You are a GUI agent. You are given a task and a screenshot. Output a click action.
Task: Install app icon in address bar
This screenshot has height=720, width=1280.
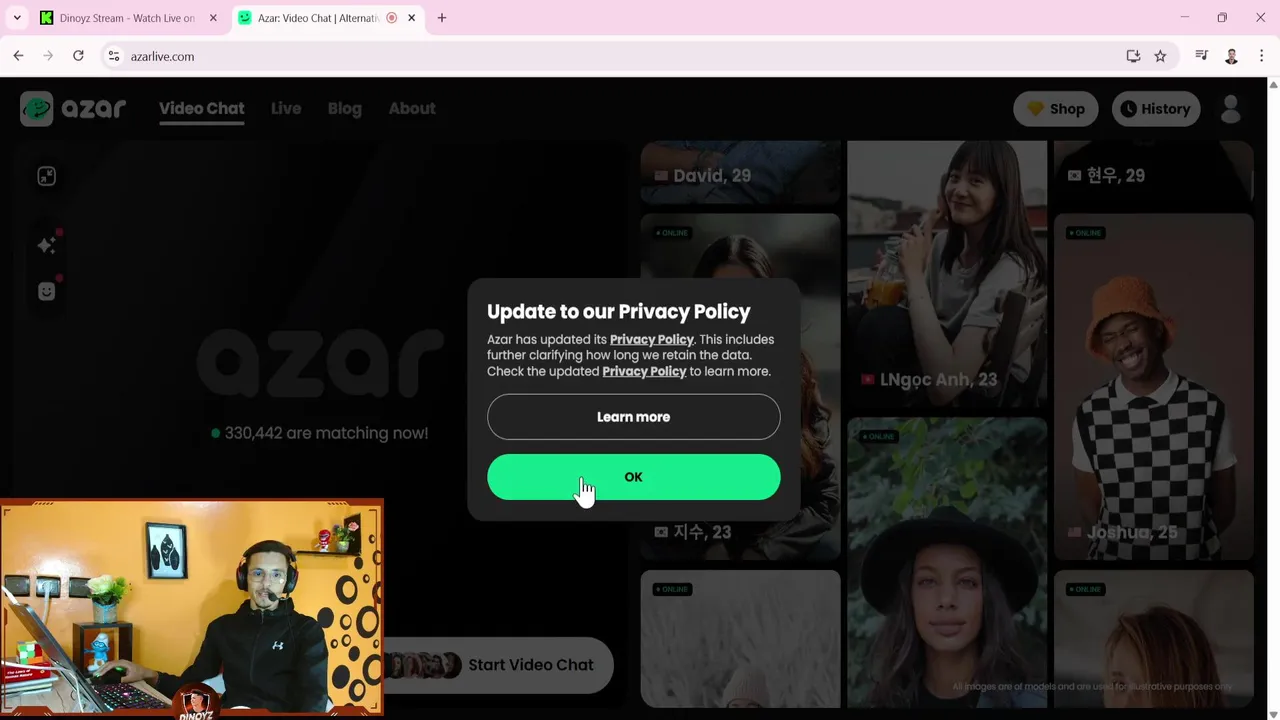pyautogui.click(x=1133, y=56)
